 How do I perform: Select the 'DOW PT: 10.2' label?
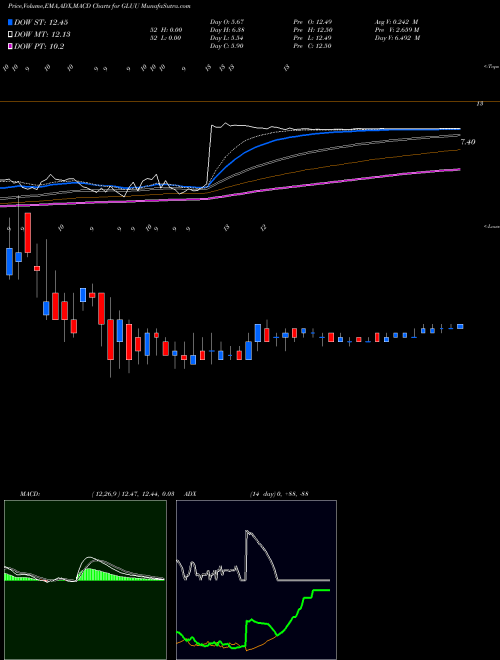click(x=39, y=47)
